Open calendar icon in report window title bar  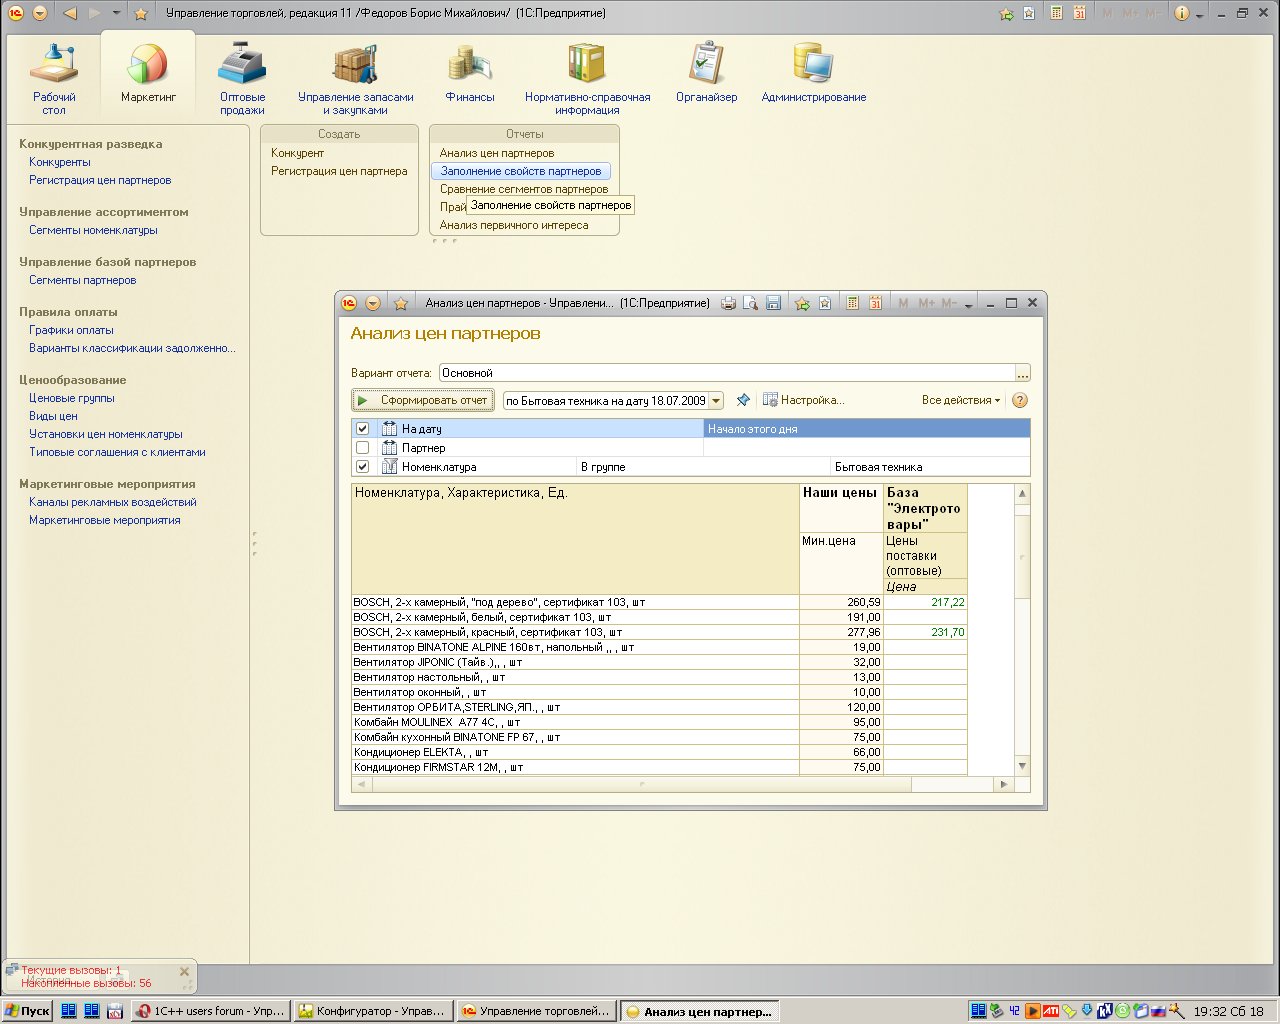point(875,304)
